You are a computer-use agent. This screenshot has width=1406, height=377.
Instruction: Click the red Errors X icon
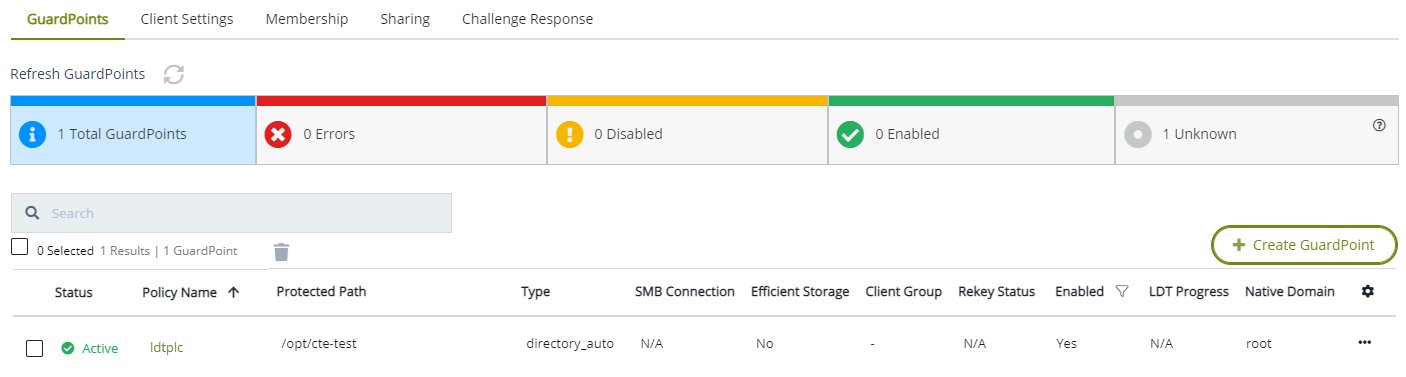278,134
